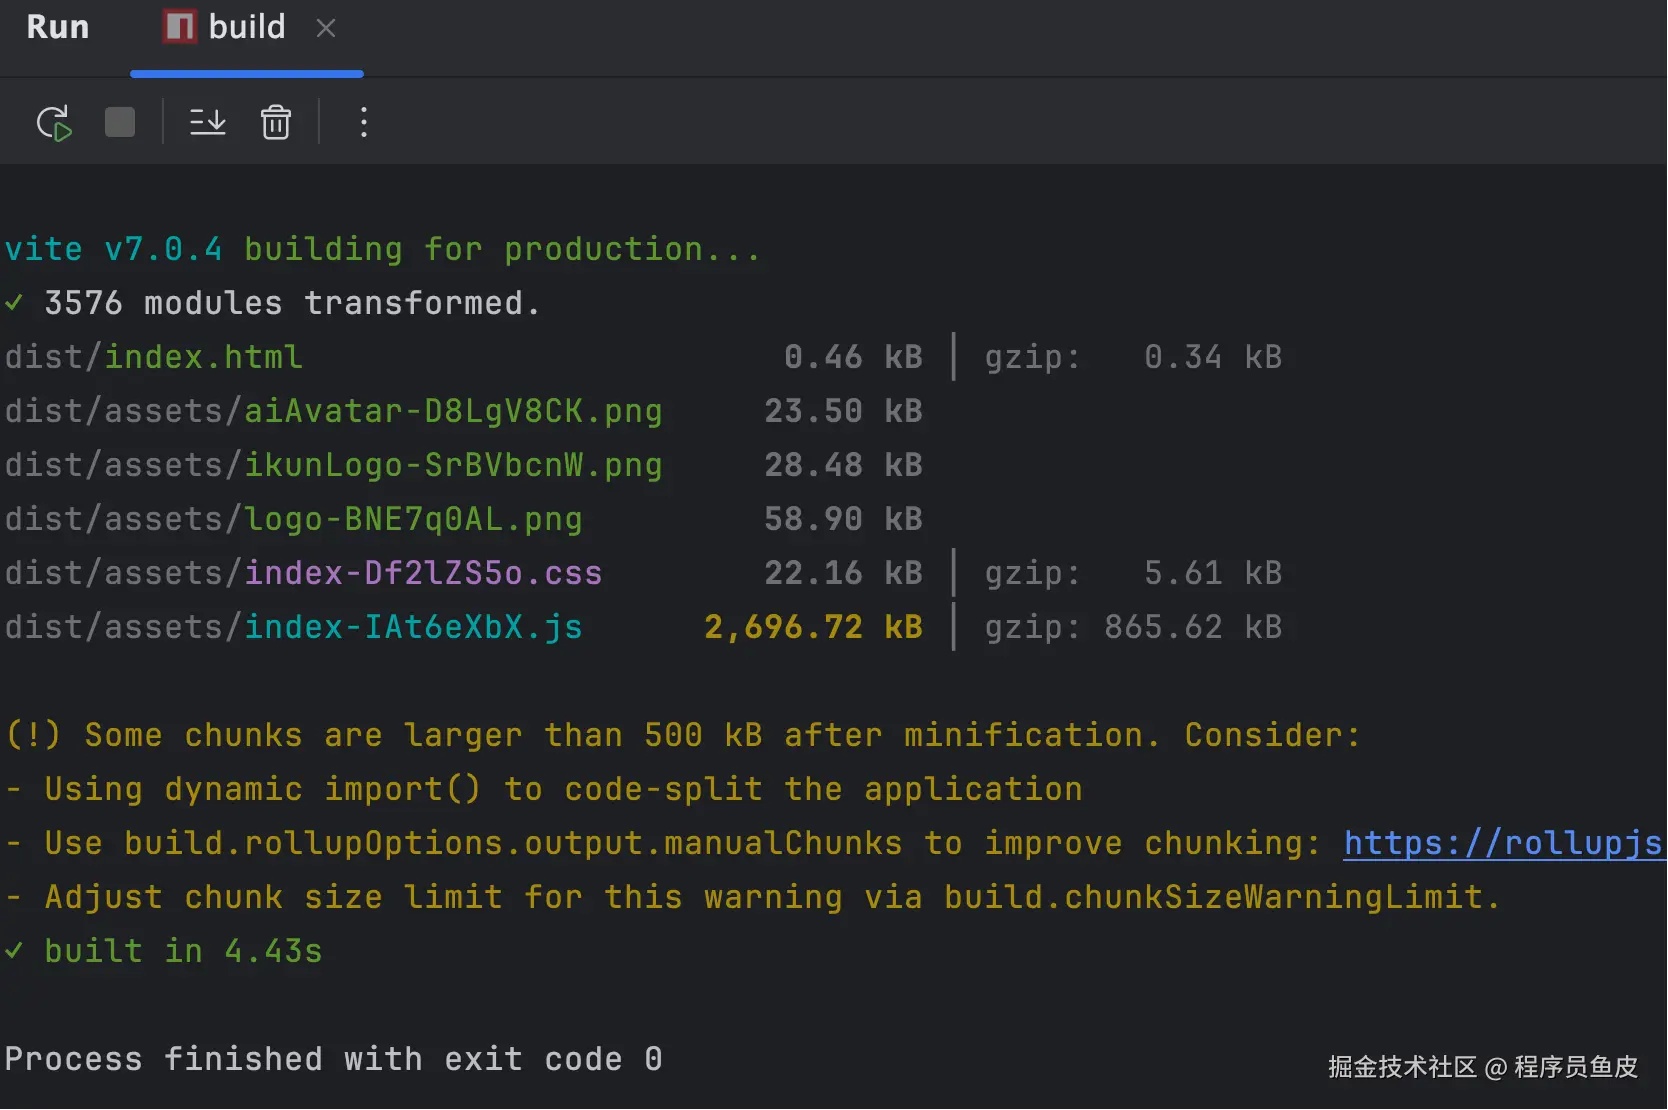Select the build tab label
The height and width of the screenshot is (1110, 1668).
tap(247, 27)
